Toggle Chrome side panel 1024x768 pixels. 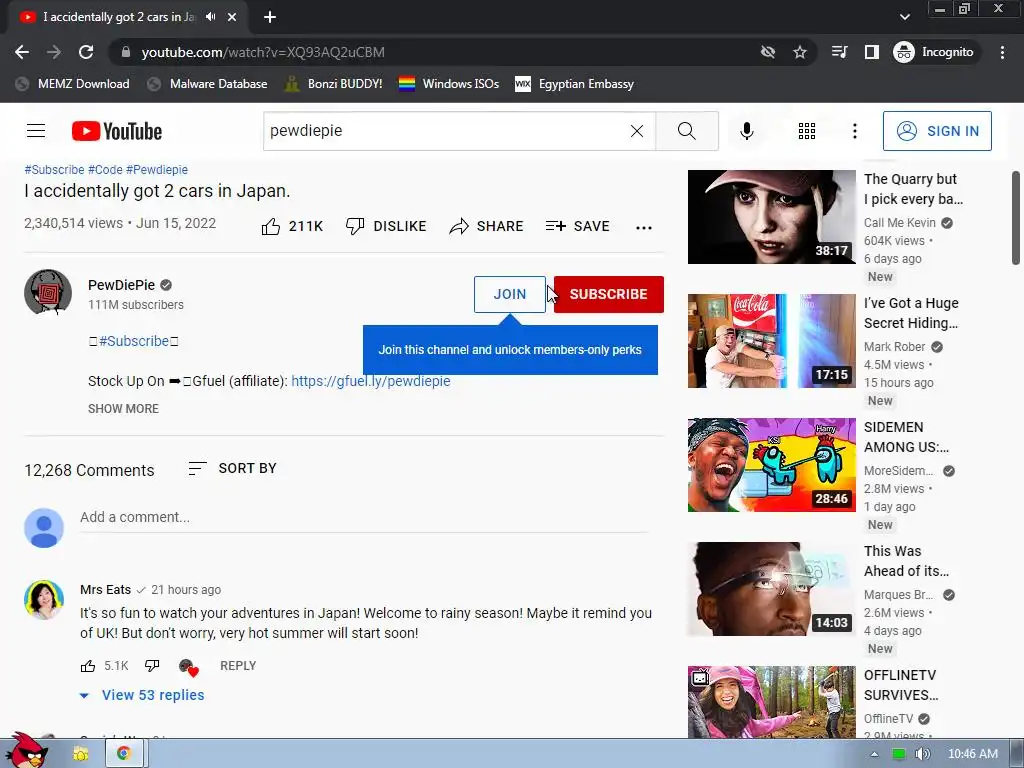coord(872,52)
